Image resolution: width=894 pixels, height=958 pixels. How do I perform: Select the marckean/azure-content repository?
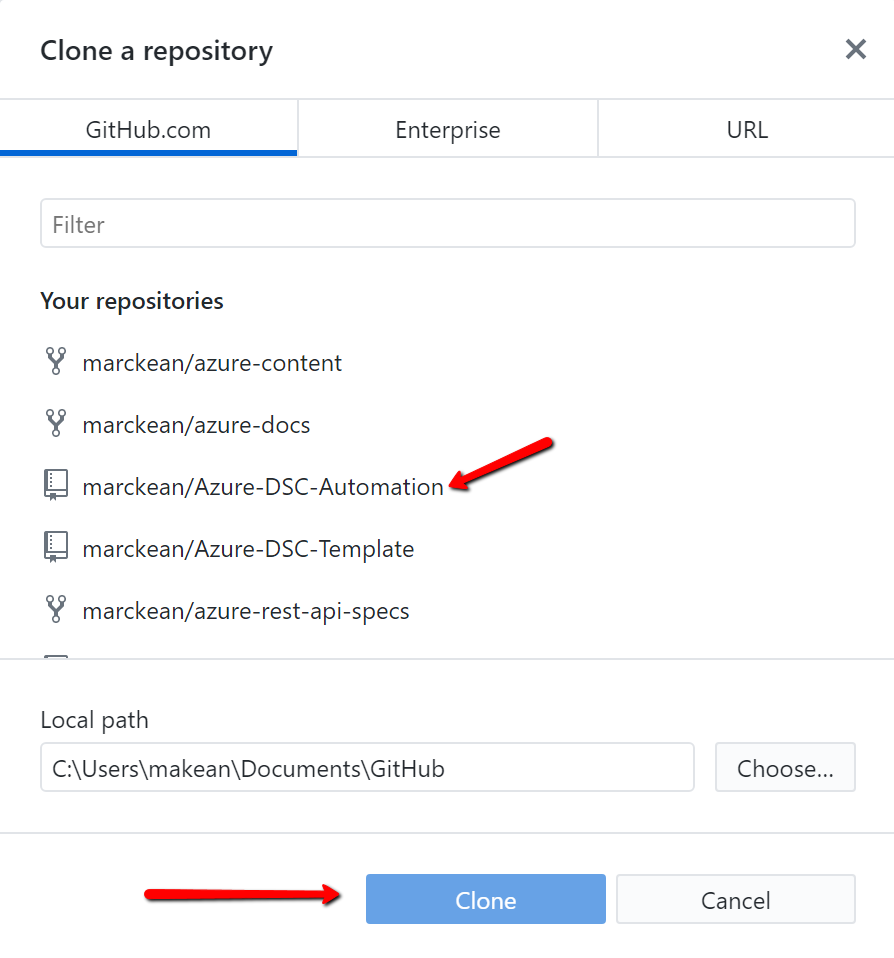coord(212,363)
